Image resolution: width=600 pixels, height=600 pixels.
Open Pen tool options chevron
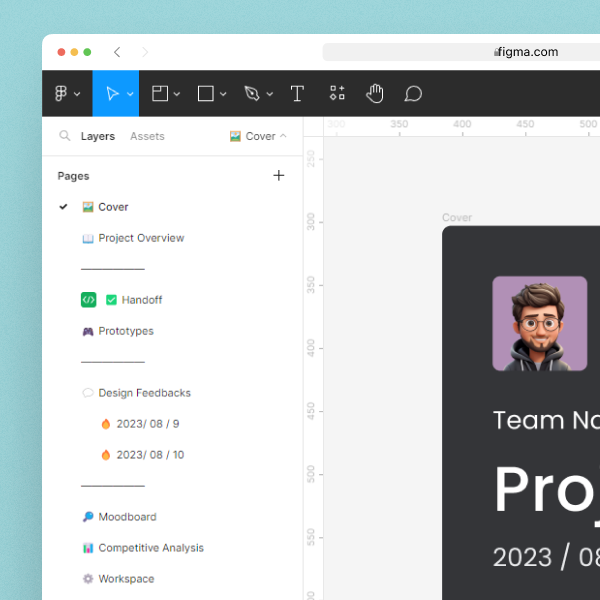click(x=270, y=94)
